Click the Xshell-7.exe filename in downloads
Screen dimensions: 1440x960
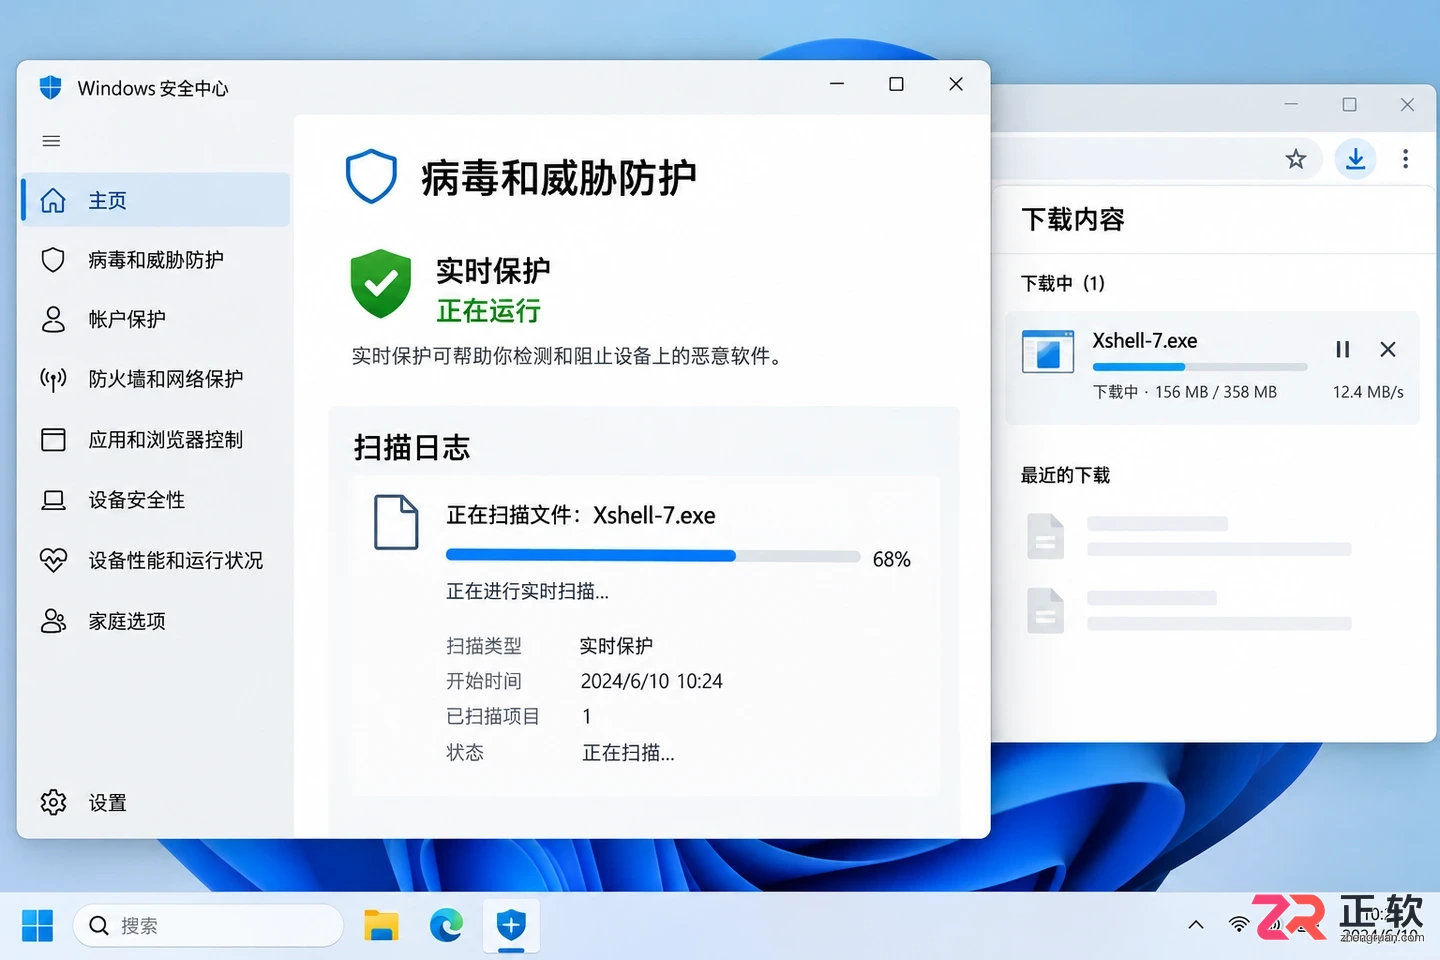[x=1144, y=340]
